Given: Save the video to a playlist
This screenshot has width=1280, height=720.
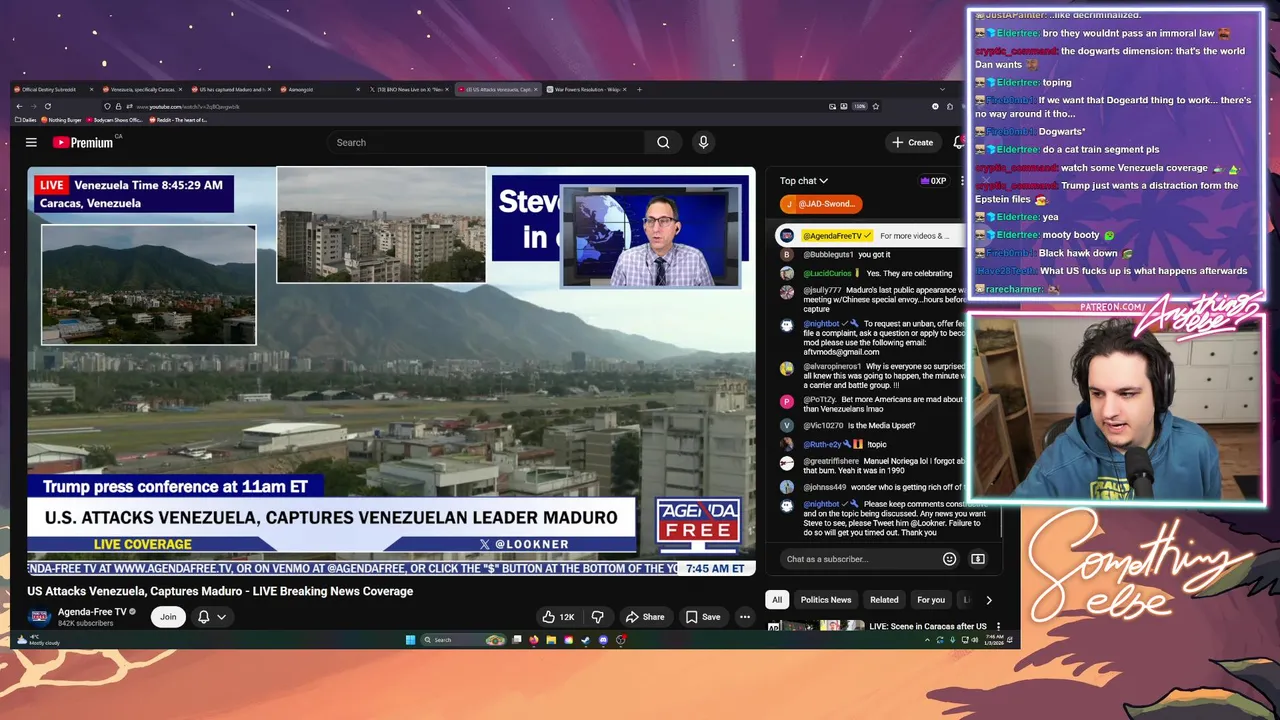Looking at the screenshot, I should tap(703, 617).
